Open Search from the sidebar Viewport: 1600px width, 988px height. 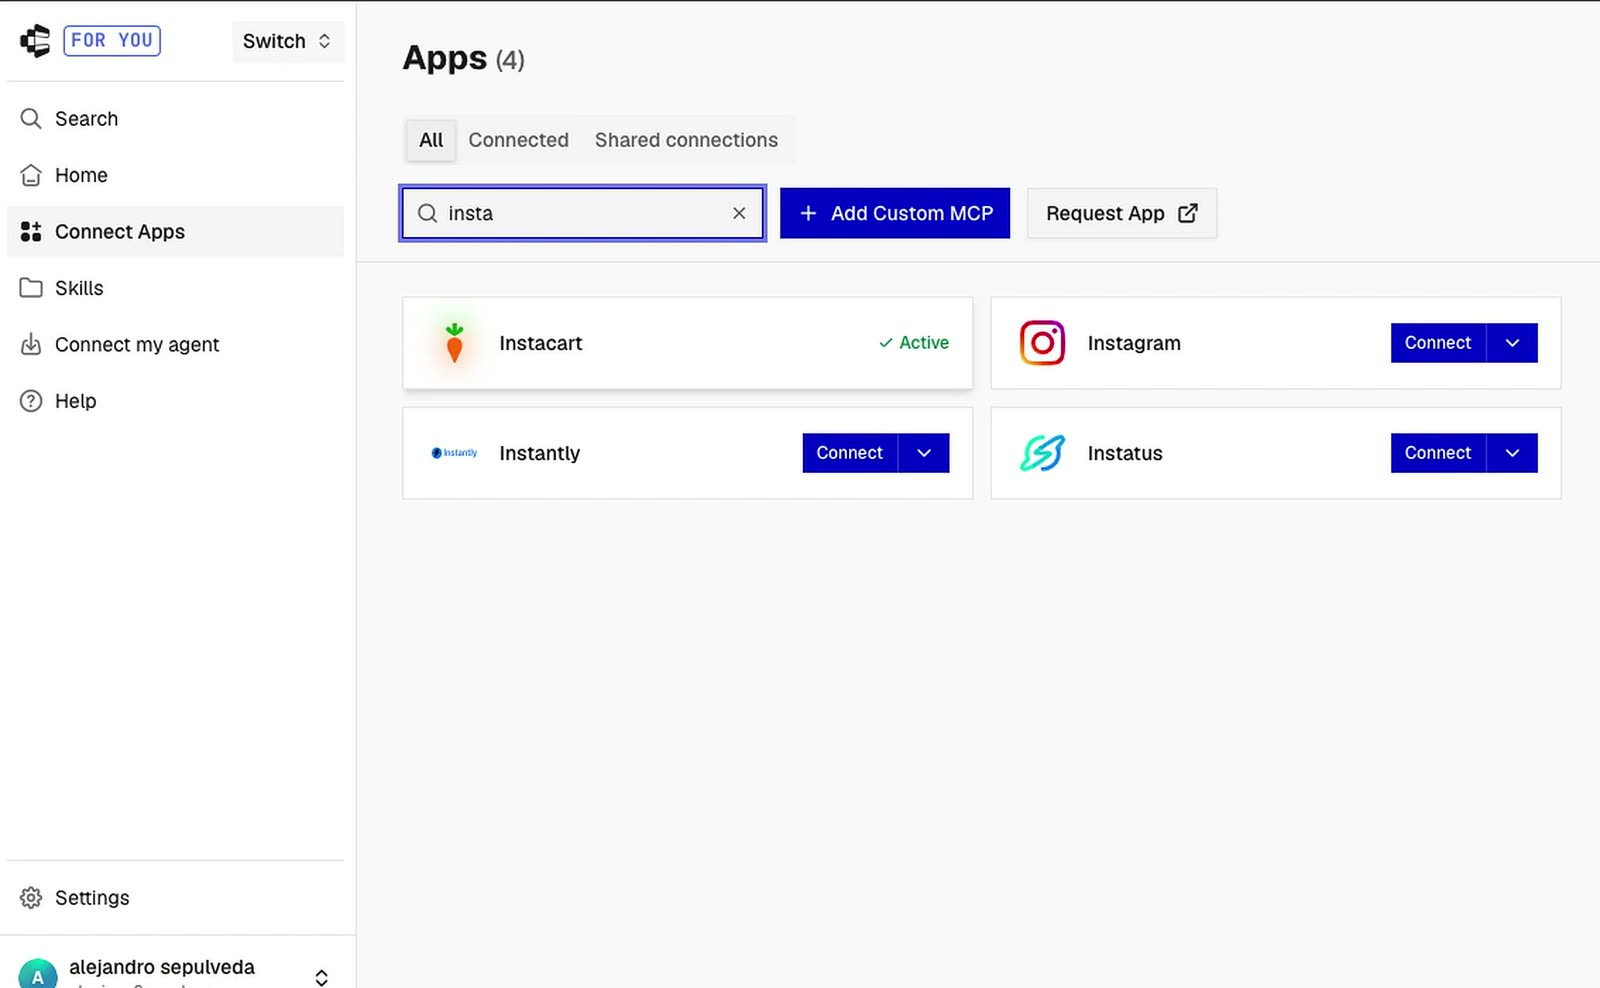[x=175, y=119]
